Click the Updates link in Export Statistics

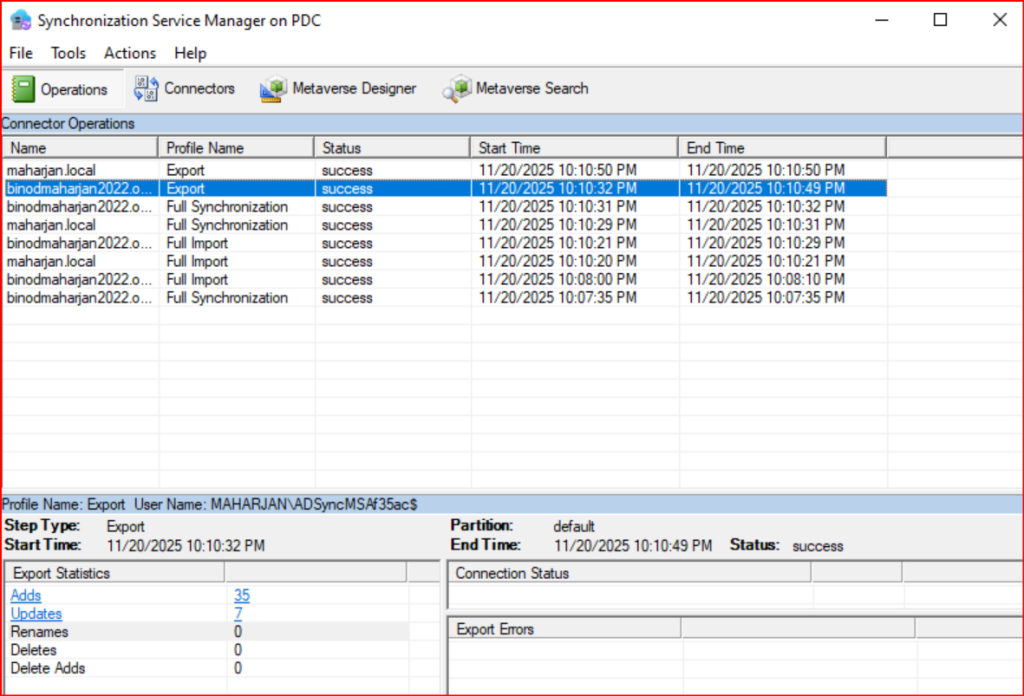[36, 614]
